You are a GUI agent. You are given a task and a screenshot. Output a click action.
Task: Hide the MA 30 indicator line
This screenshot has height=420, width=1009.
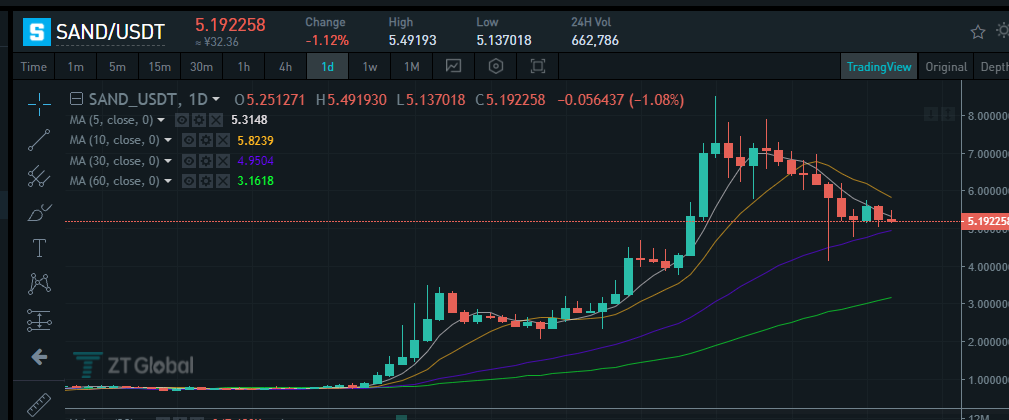189,161
